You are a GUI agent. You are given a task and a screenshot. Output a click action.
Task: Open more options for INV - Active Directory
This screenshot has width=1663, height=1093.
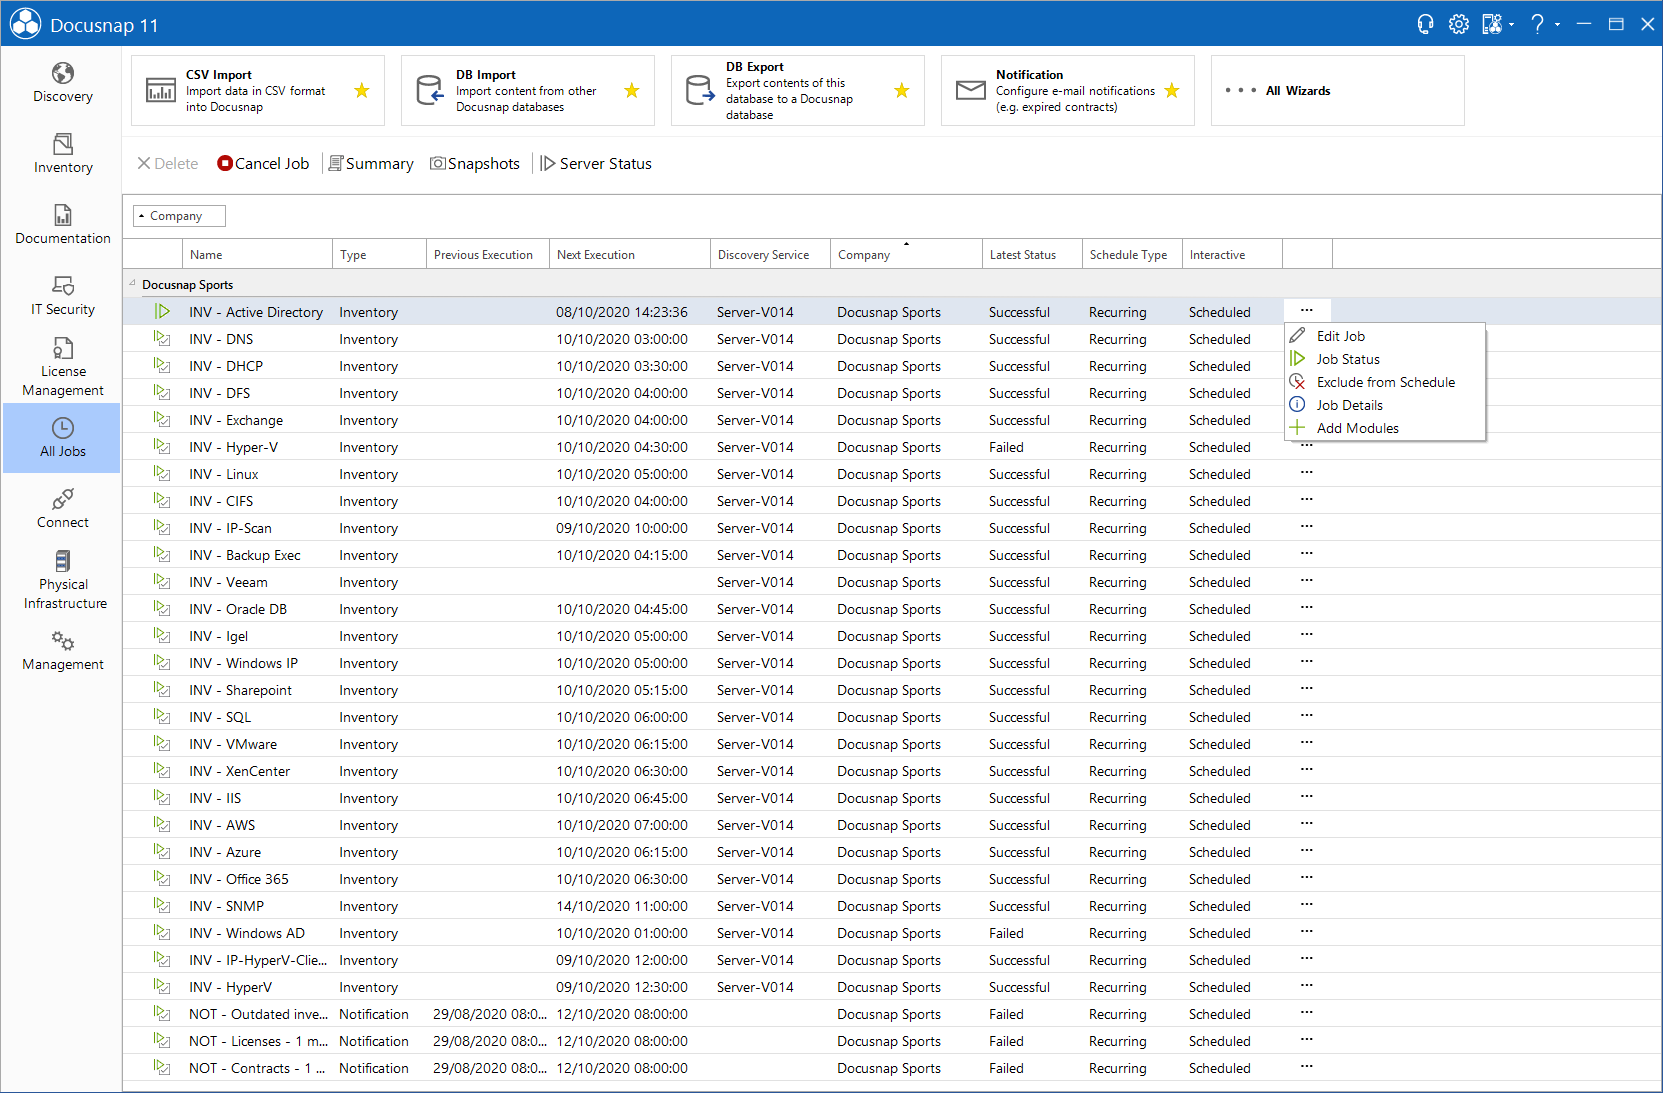pos(1307,310)
